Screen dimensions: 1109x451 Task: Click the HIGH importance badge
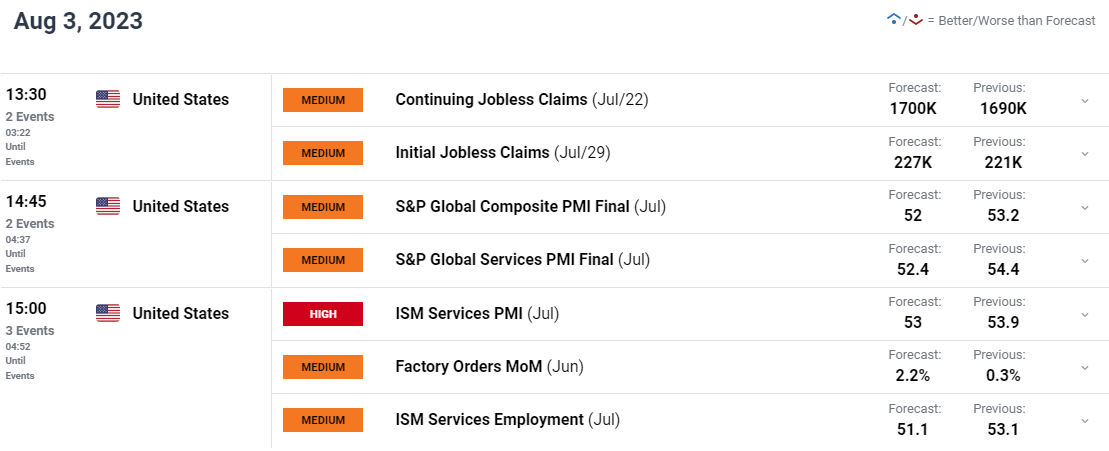pos(323,314)
